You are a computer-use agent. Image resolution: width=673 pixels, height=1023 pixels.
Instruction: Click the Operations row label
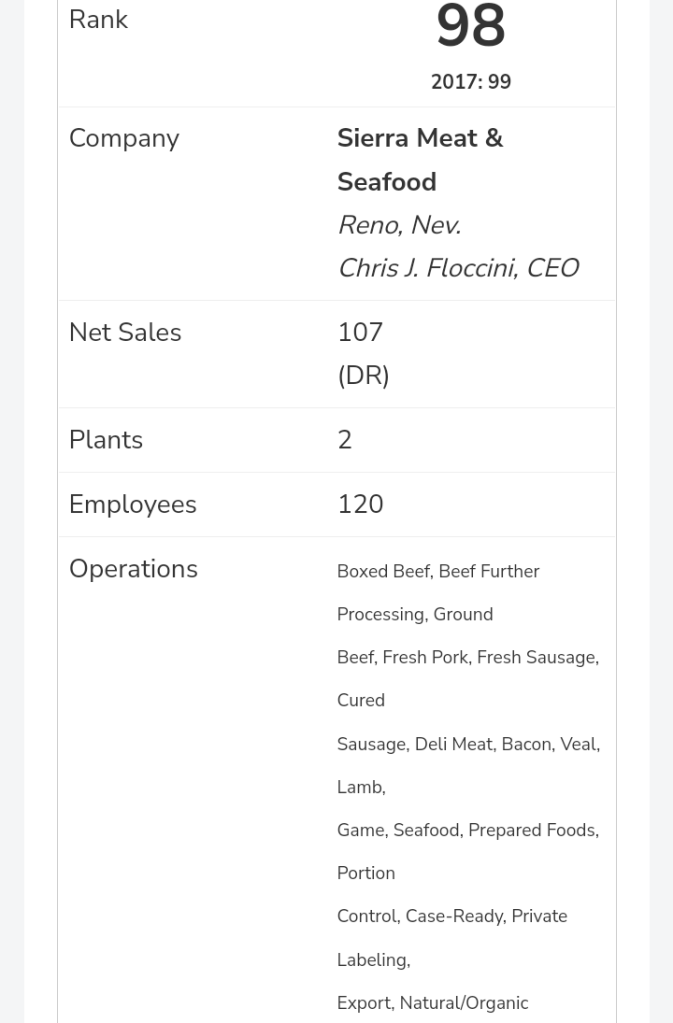click(x=133, y=569)
